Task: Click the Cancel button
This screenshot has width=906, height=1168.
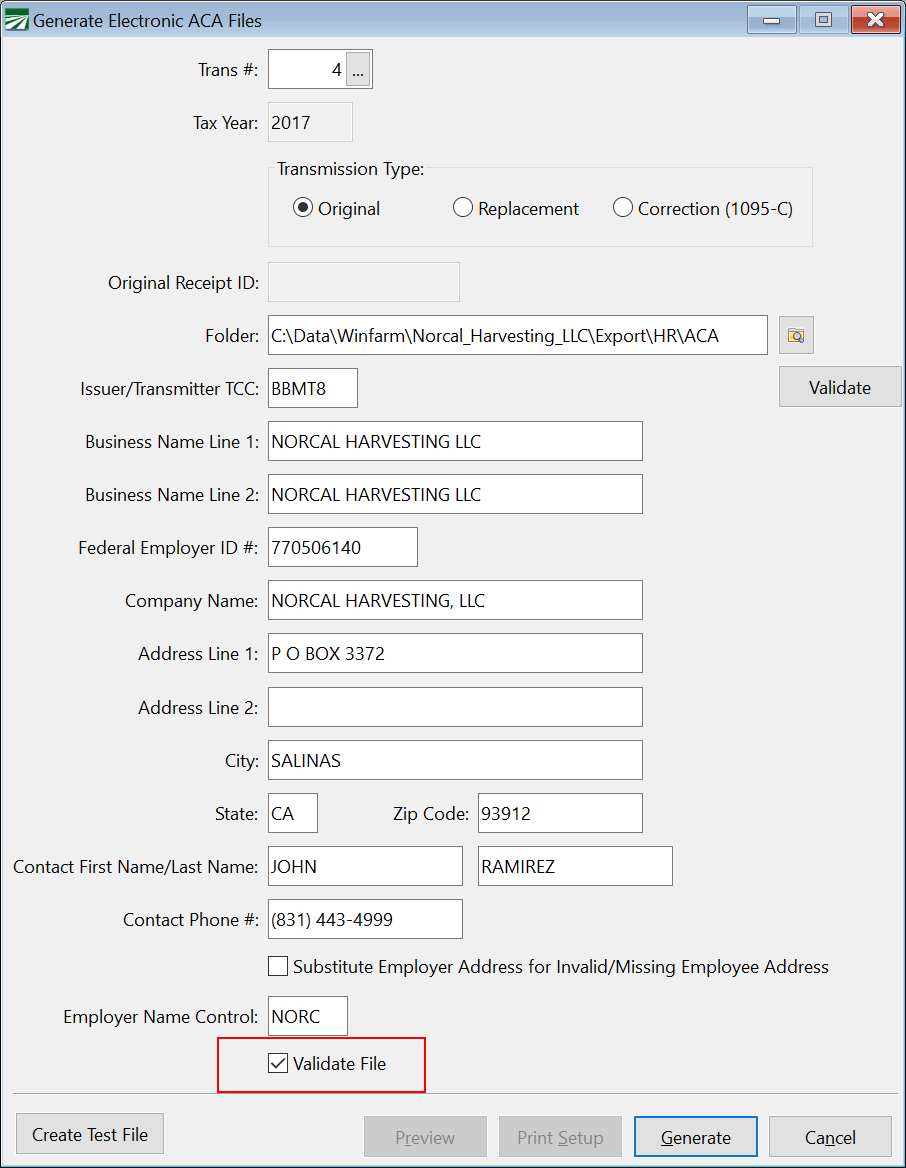Action: (x=830, y=1137)
